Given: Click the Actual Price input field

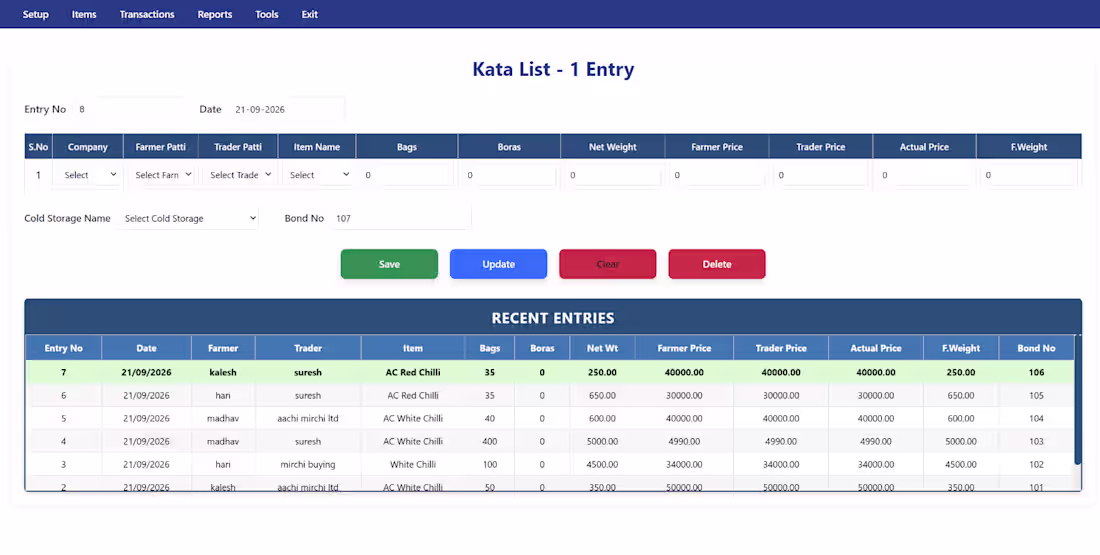Looking at the screenshot, I should click(x=924, y=175).
